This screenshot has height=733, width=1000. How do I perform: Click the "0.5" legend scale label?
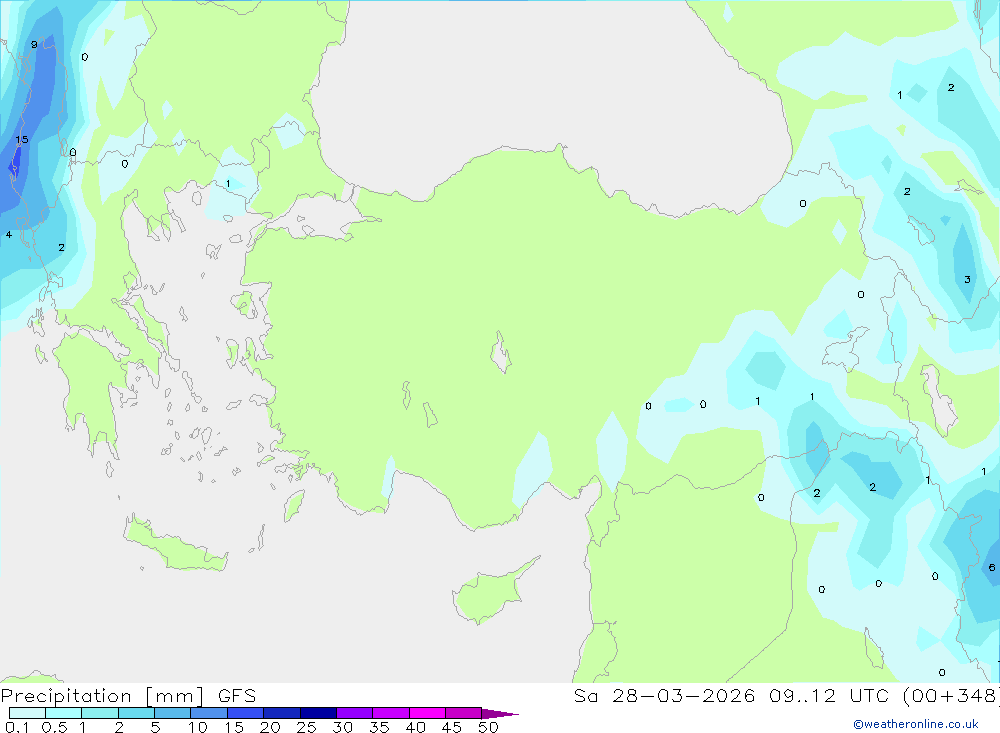54,727
